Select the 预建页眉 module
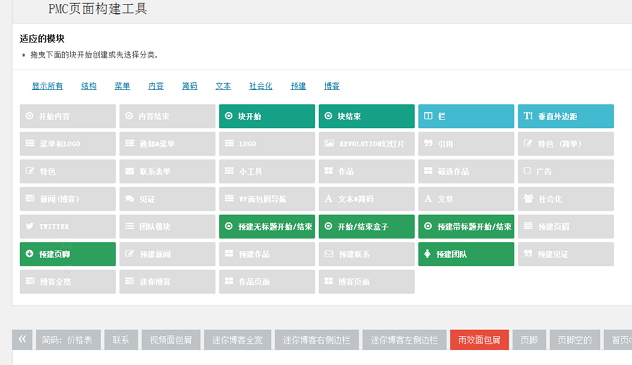Viewport: 632px width, 365px height. 566,226
